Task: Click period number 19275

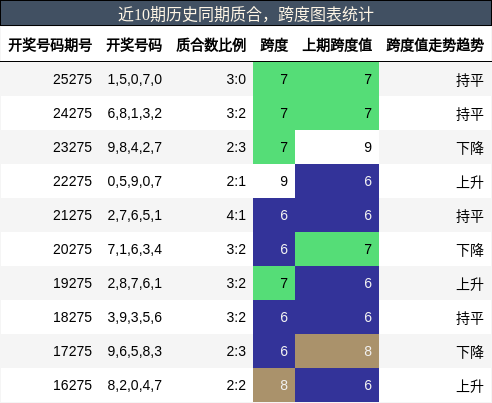Action: tap(72, 283)
